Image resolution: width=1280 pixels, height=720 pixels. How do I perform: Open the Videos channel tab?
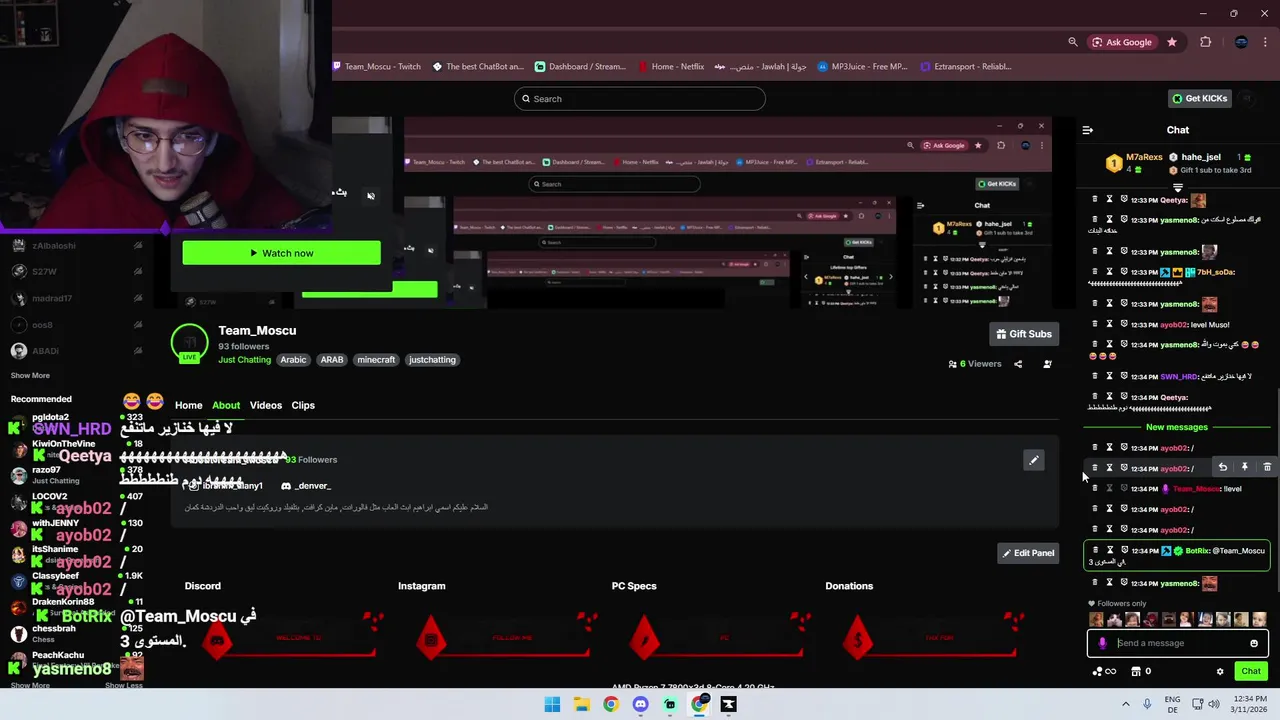click(x=266, y=405)
